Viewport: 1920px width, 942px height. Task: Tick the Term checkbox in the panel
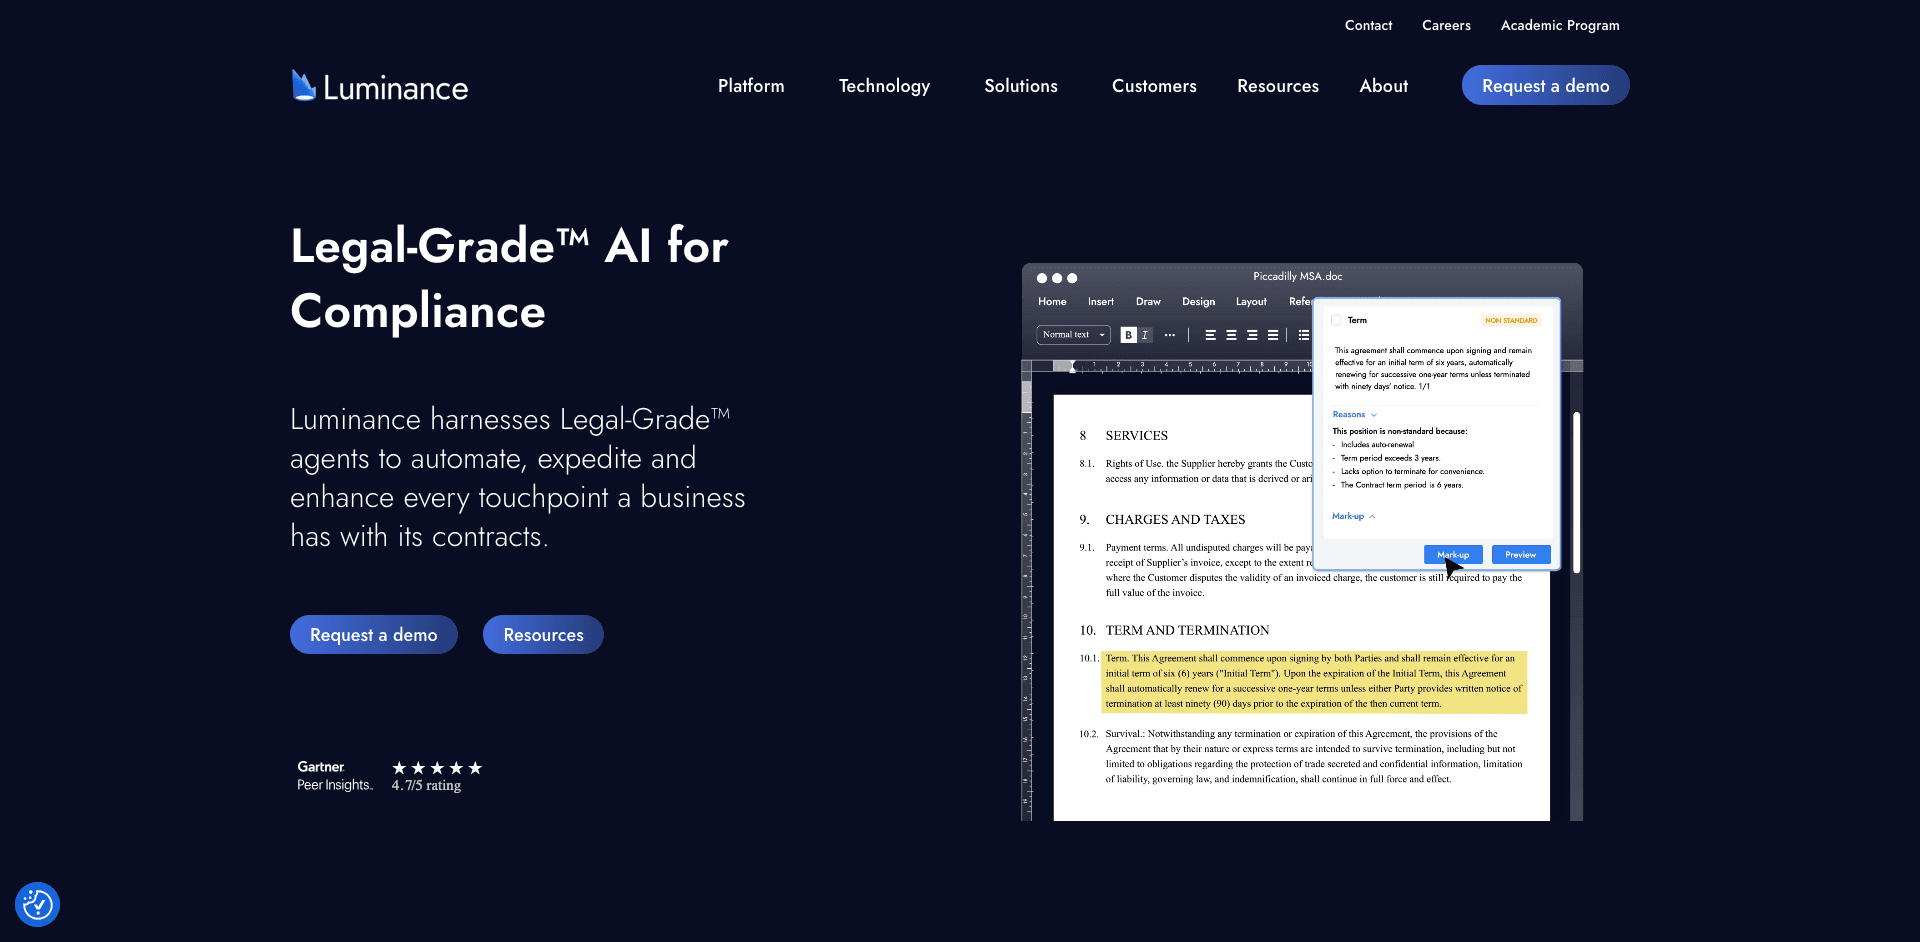point(1336,320)
